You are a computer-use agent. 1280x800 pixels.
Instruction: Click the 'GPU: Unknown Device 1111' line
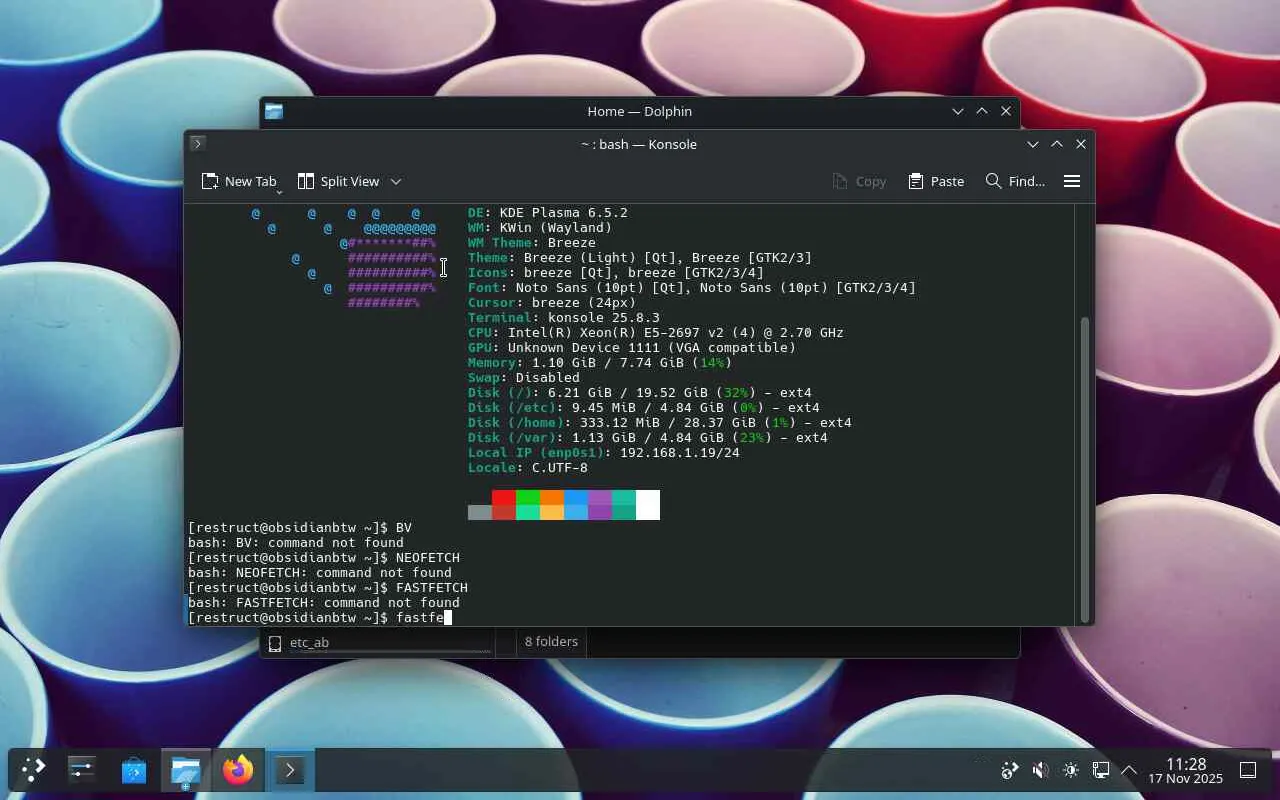pos(632,348)
